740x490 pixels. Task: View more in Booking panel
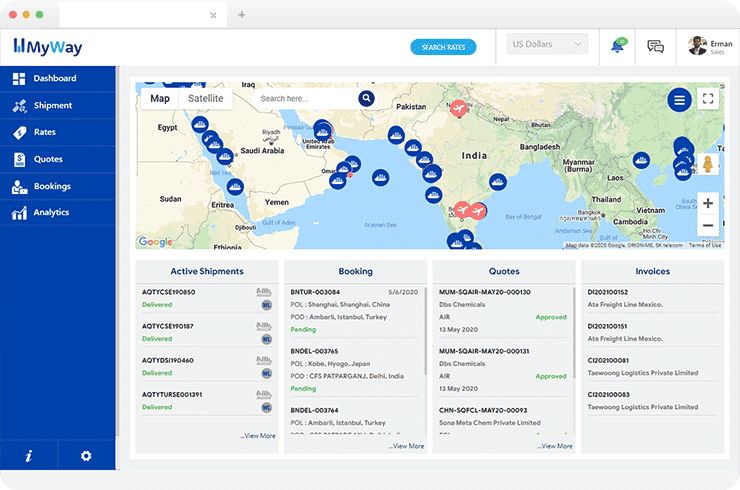click(x=406, y=446)
